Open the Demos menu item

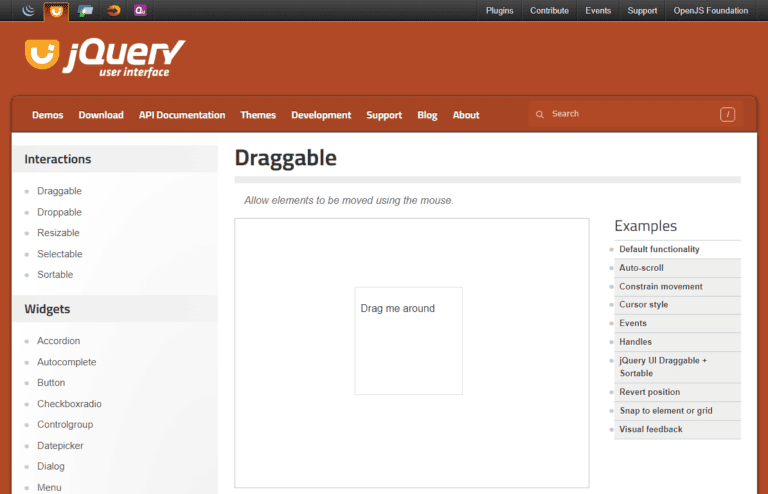[x=47, y=115]
